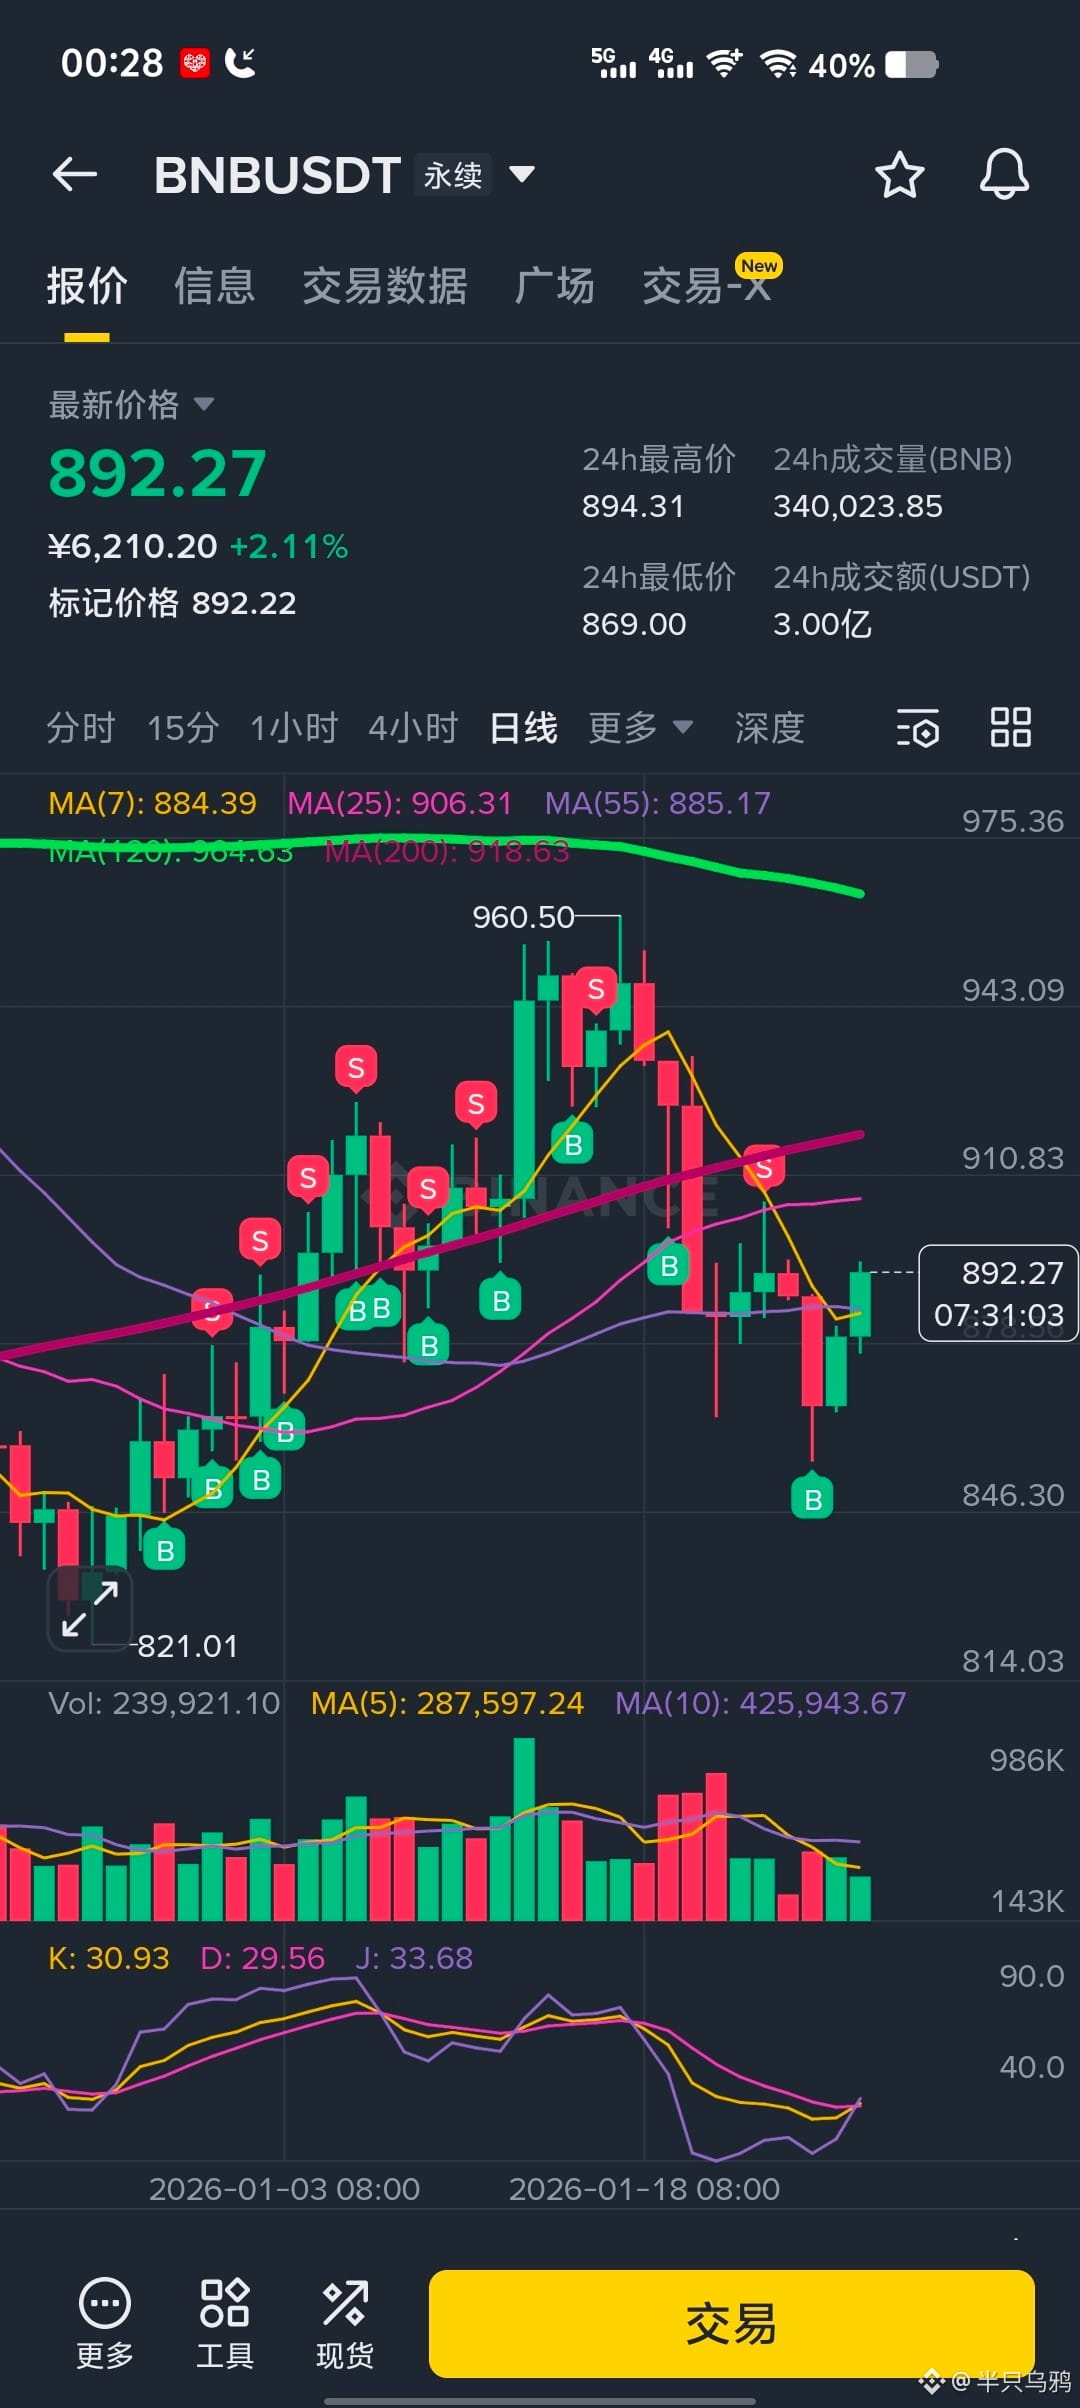The image size is (1080, 2408).
Task: Tap the 821.01 low price label
Action: click(x=188, y=1646)
